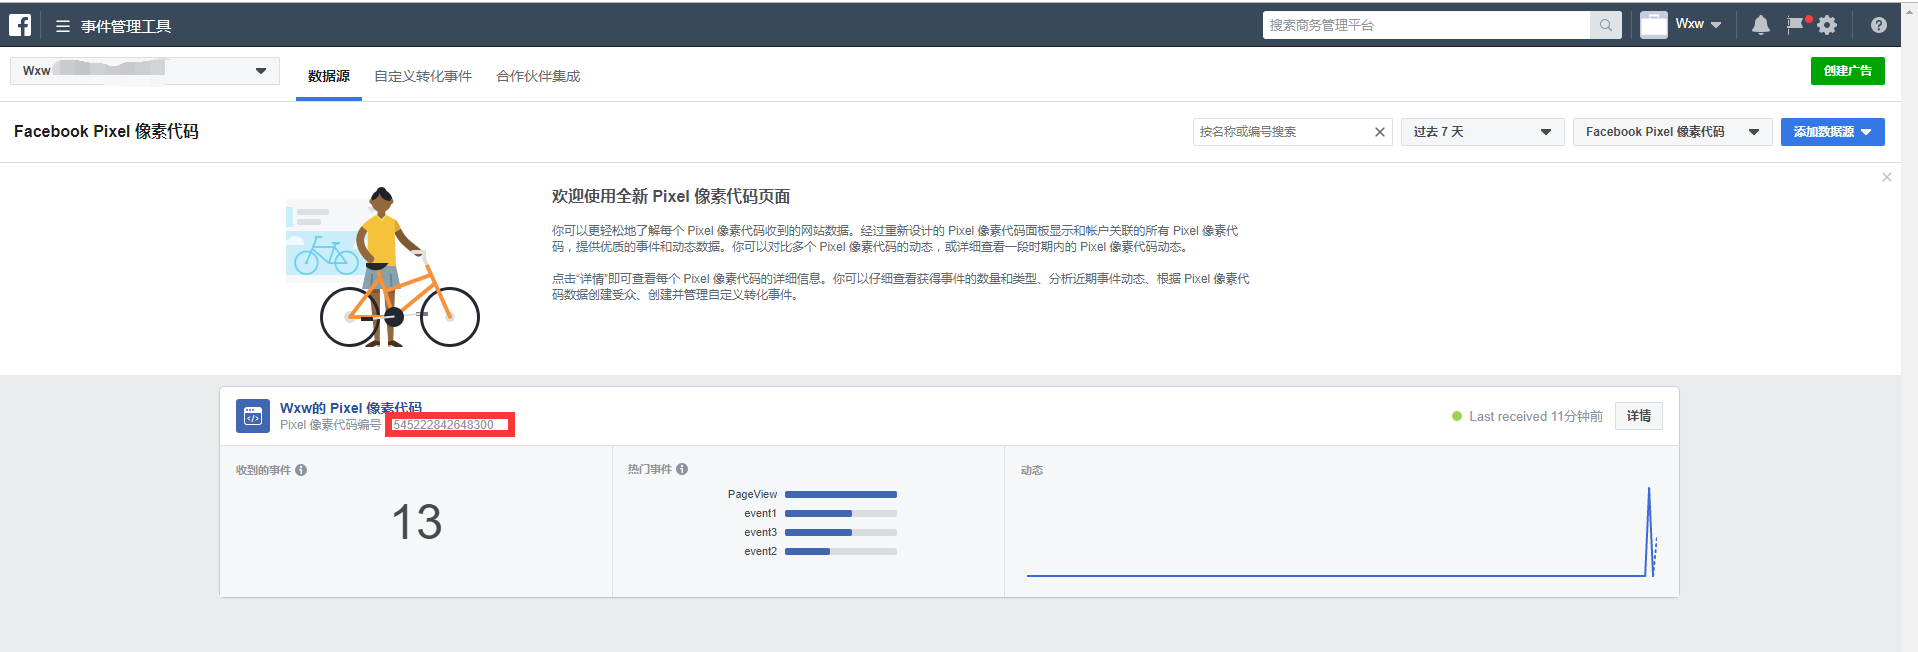Switch to the 数据源 tab
Screen dimensions: 1918x652
pyautogui.click(x=329, y=76)
